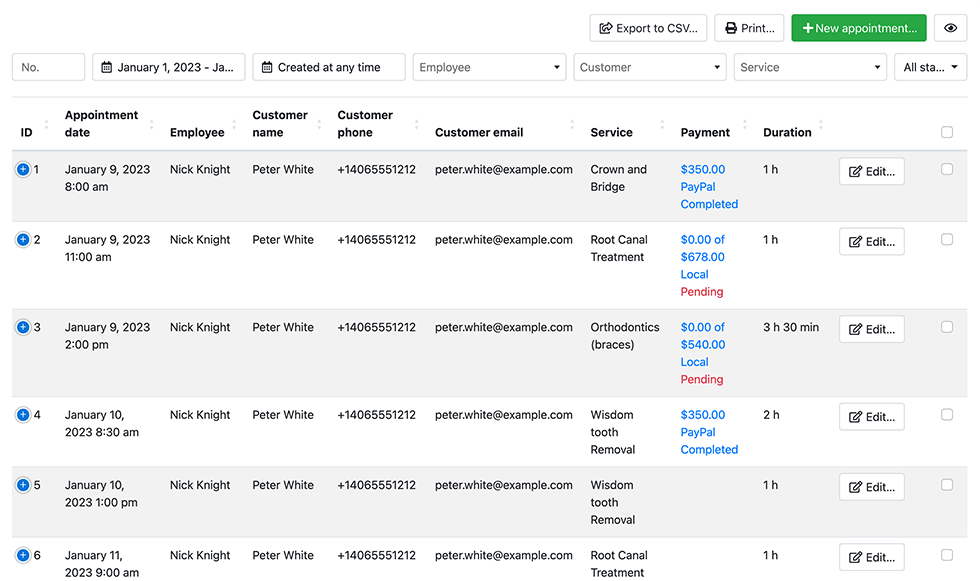980x581 pixels.
Task: Click the '$350.00 PayPal Completed' payment link
Action: click(x=708, y=186)
